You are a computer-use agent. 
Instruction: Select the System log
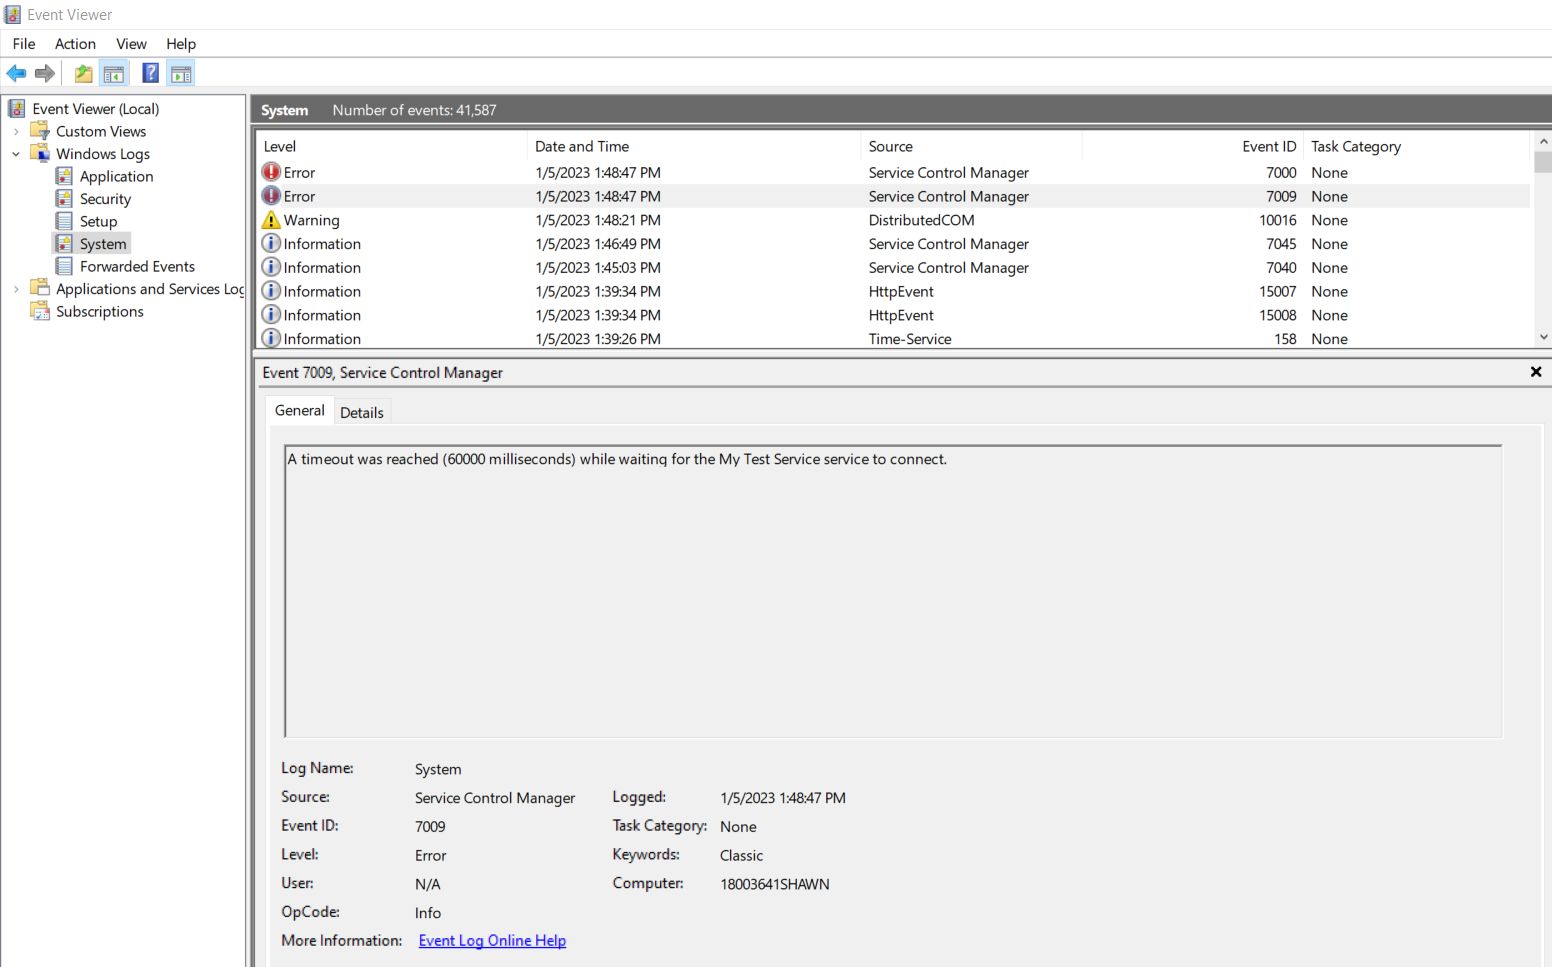[103, 244]
